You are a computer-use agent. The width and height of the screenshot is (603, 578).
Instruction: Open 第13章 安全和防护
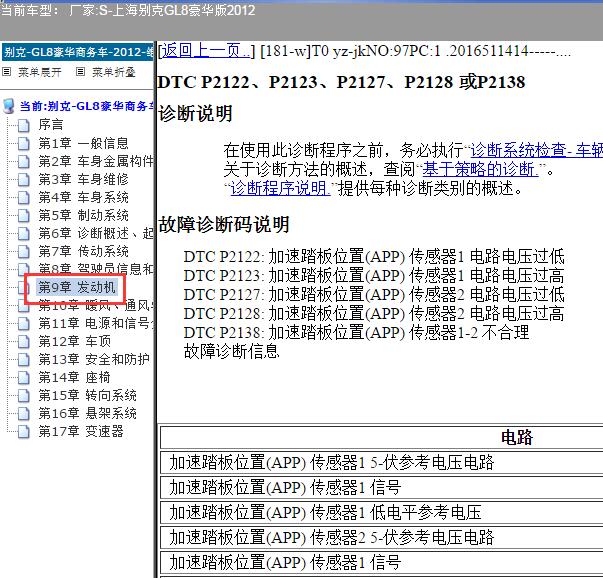(x=94, y=359)
